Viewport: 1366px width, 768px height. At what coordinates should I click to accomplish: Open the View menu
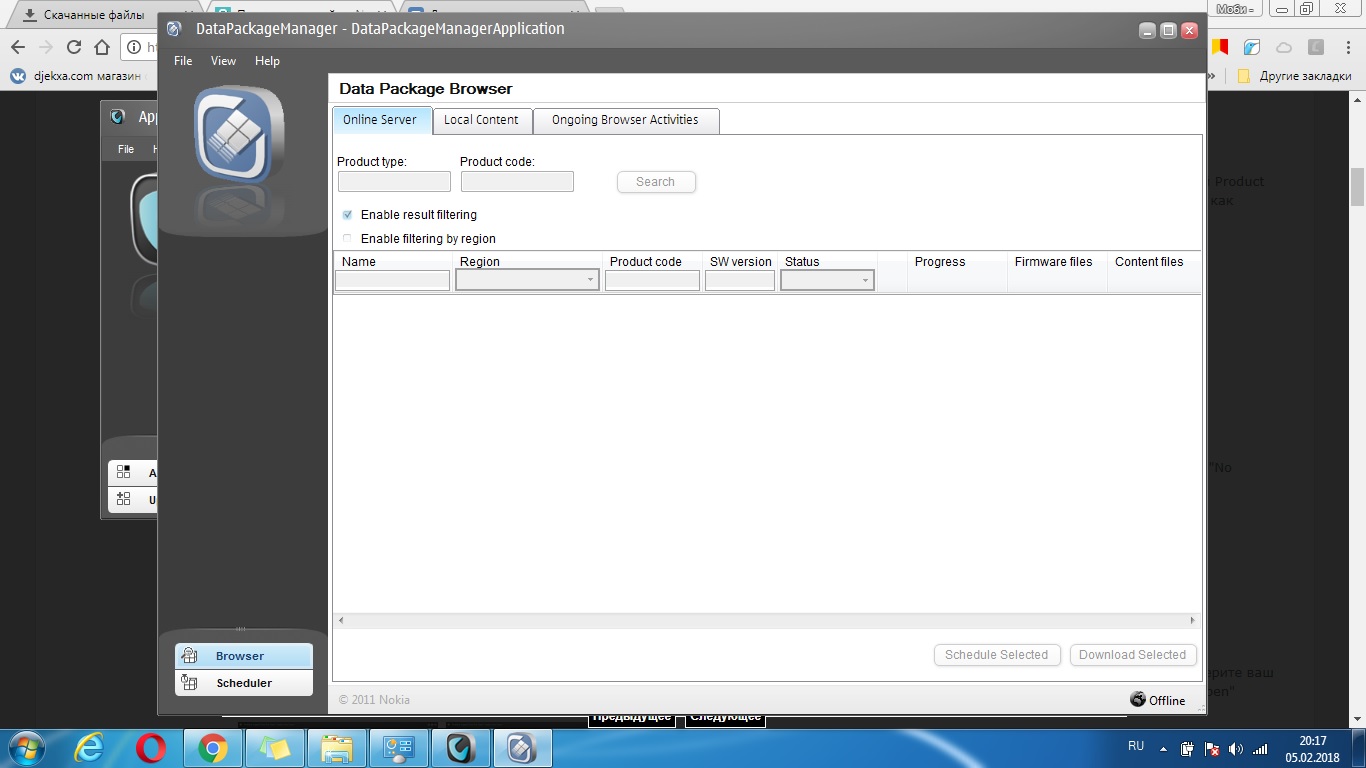point(223,61)
